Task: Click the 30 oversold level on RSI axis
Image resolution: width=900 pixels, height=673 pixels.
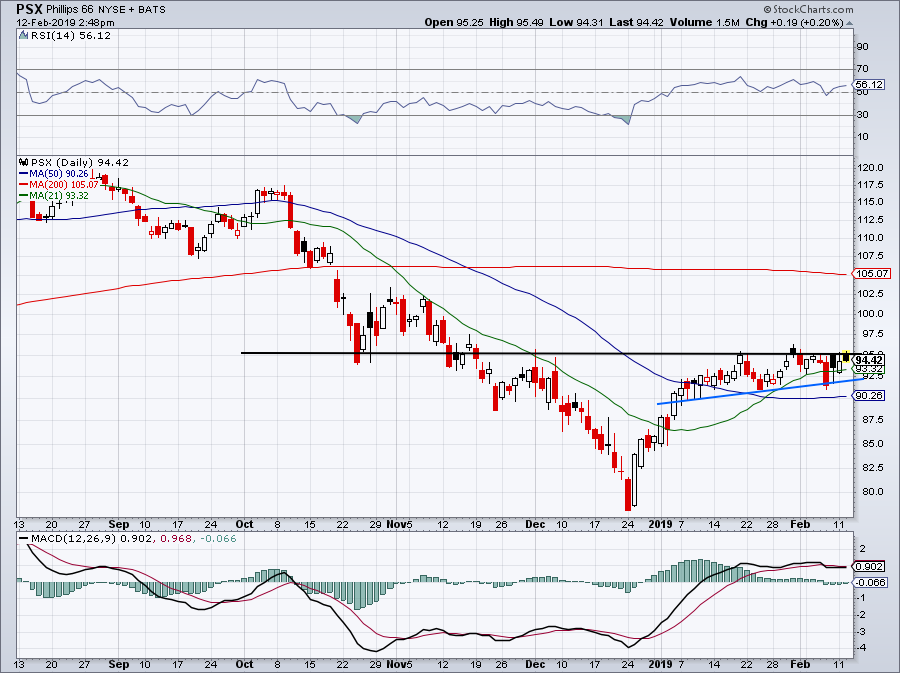Action: click(862, 115)
